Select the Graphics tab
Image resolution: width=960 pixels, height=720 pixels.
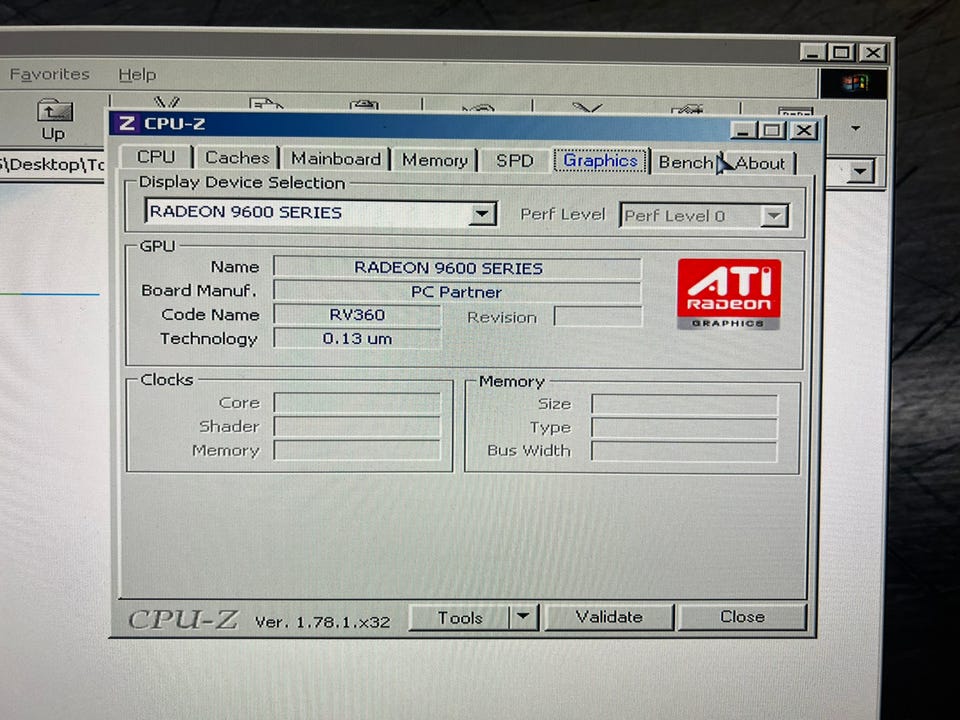[600, 160]
